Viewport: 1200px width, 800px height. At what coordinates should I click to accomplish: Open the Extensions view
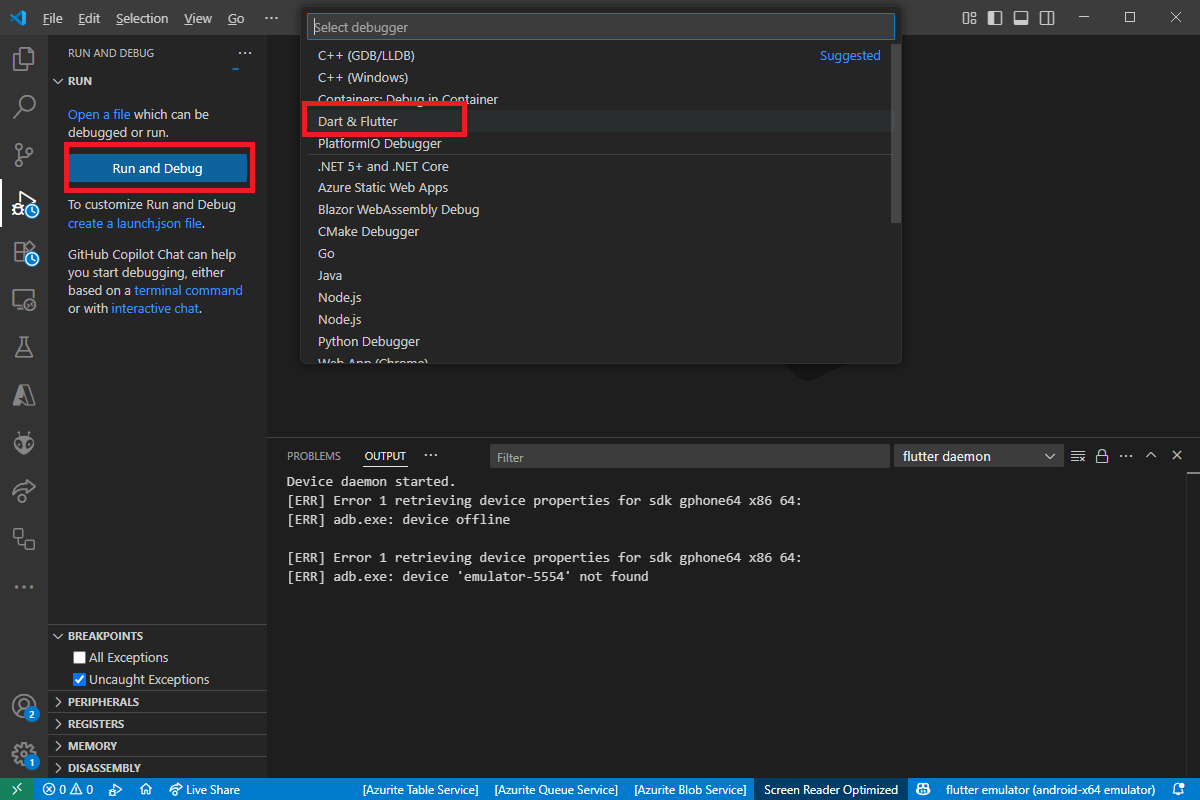click(x=23, y=251)
